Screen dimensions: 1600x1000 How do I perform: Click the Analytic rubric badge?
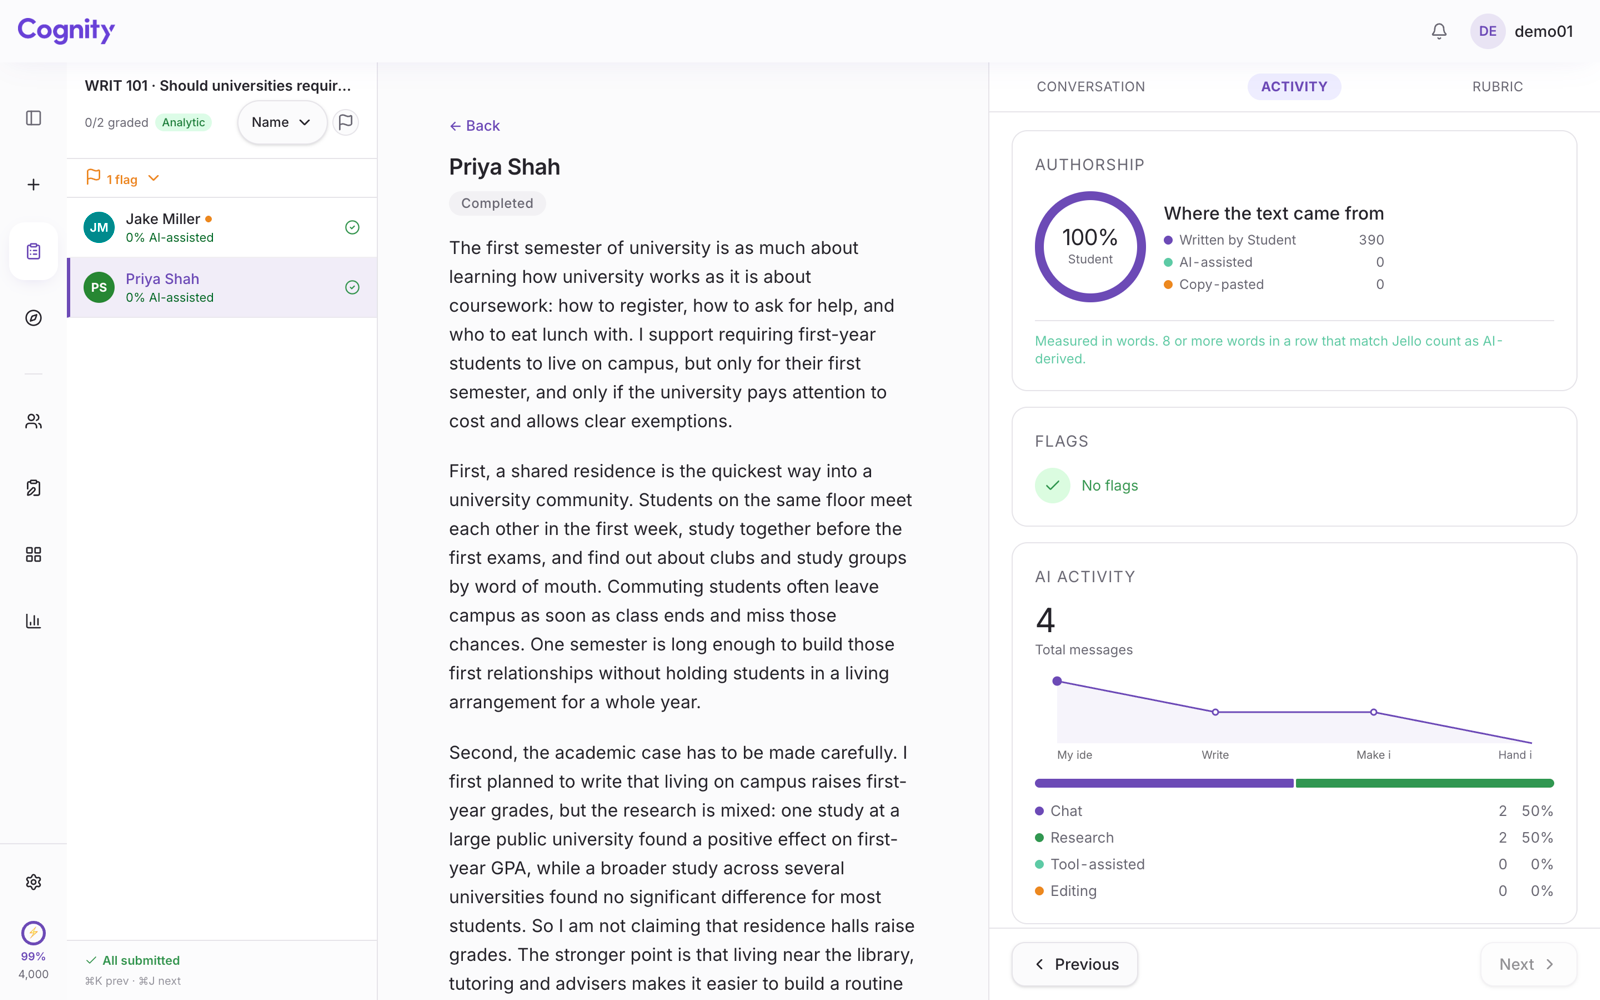click(184, 122)
